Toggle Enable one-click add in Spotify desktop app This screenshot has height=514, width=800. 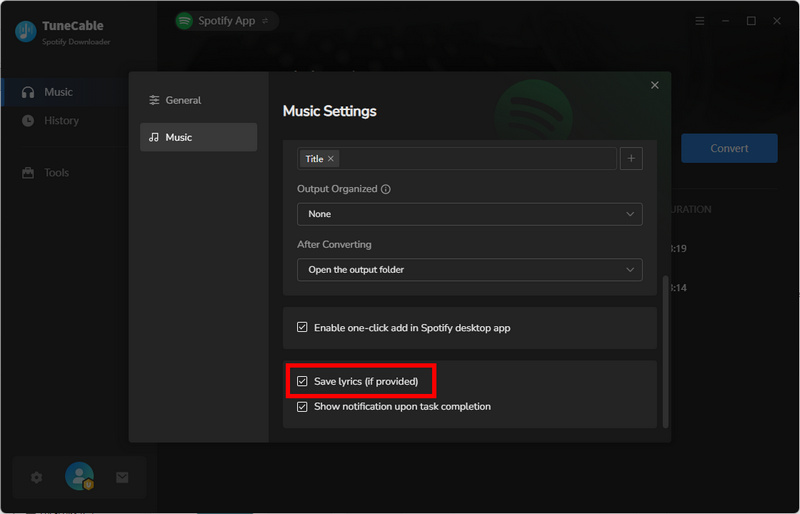pyautogui.click(x=302, y=327)
